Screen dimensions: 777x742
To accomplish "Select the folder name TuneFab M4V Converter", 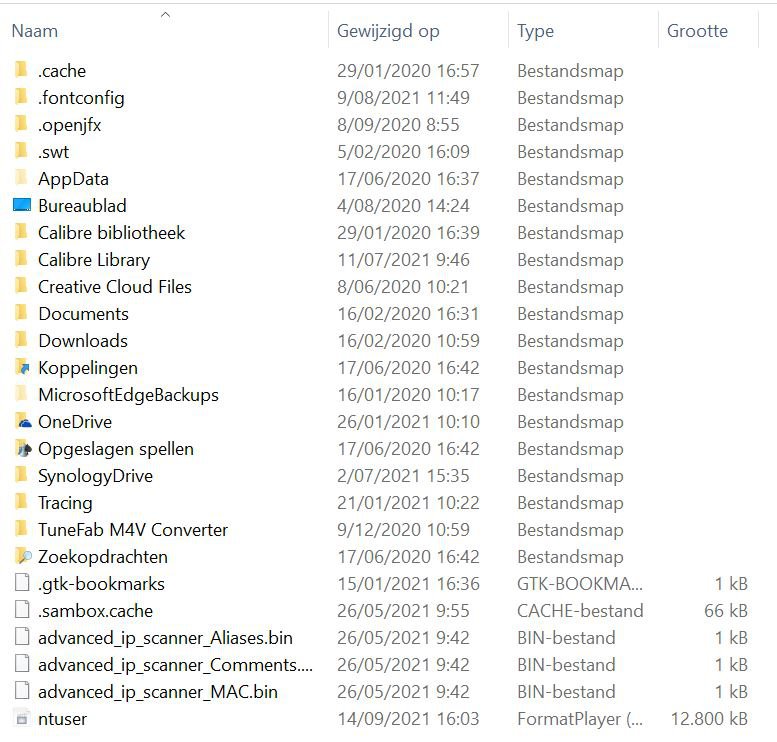I will 133,530.
